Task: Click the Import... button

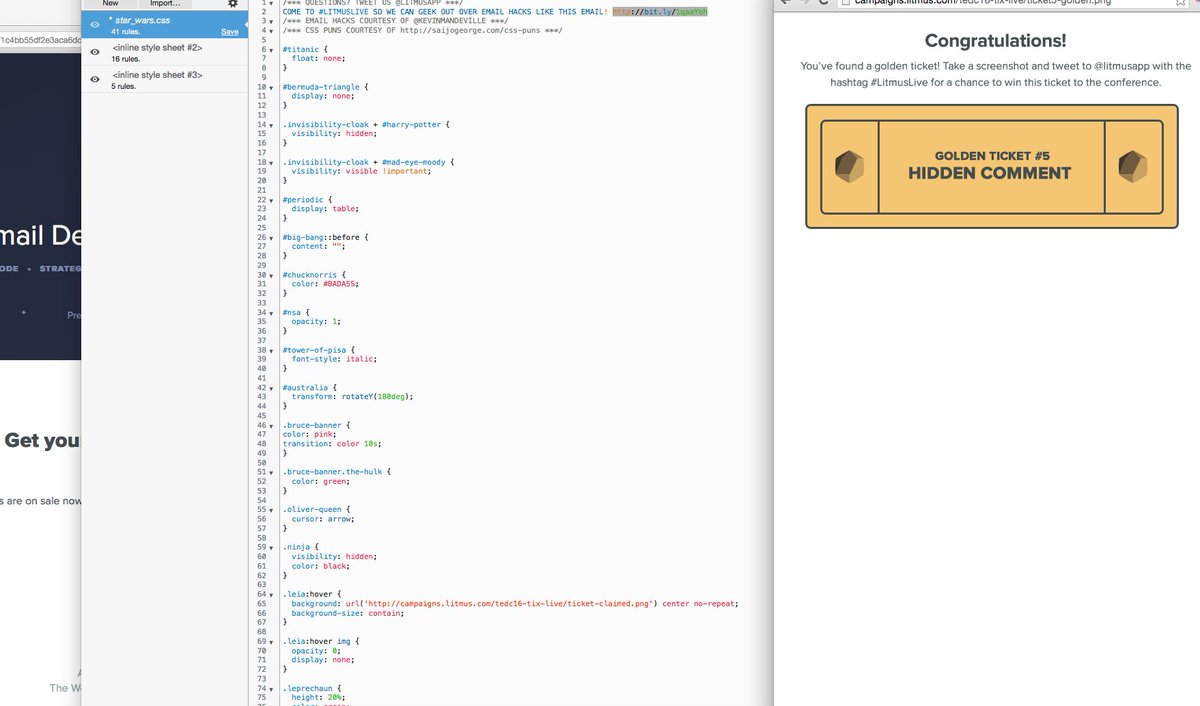Action: pyautogui.click(x=165, y=4)
